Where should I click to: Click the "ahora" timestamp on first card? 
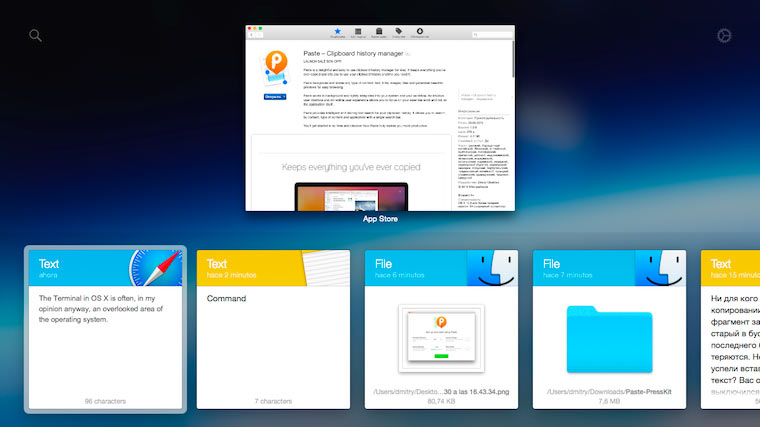coord(48,275)
